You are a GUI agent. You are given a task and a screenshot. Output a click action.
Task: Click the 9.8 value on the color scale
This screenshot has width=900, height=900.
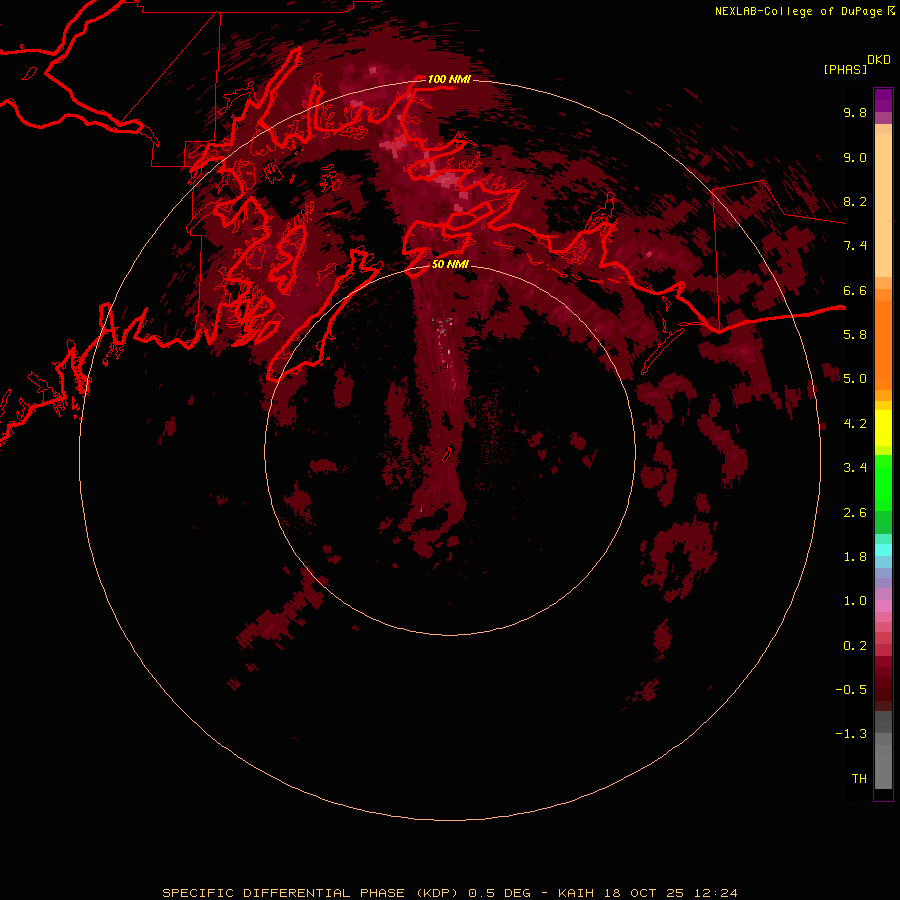(x=855, y=112)
